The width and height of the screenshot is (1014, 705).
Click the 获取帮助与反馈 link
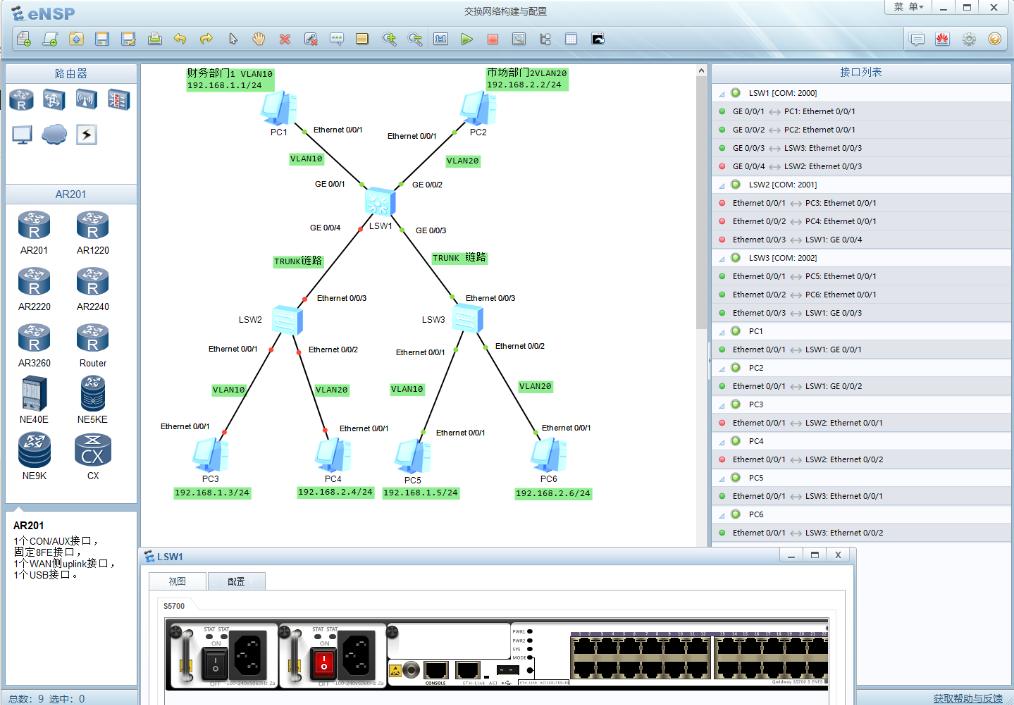click(x=967, y=698)
